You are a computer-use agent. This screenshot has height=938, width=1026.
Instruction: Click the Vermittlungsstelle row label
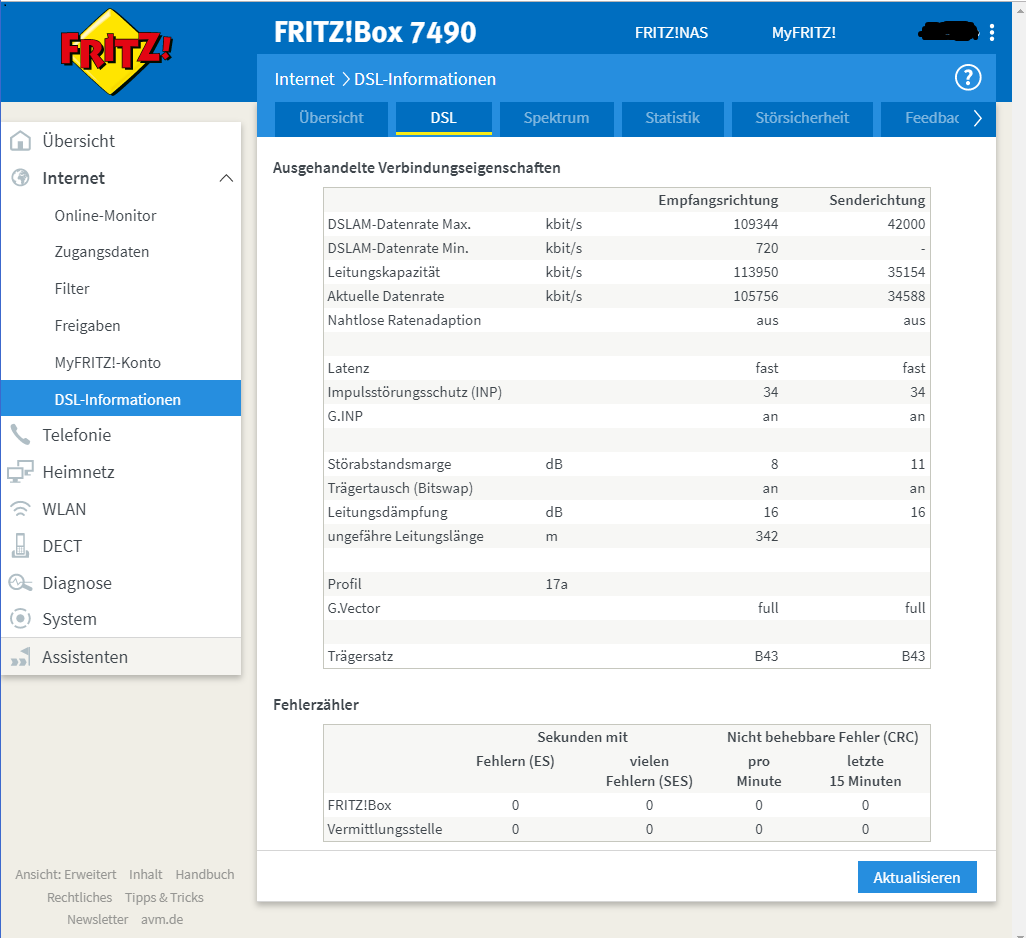(385, 829)
